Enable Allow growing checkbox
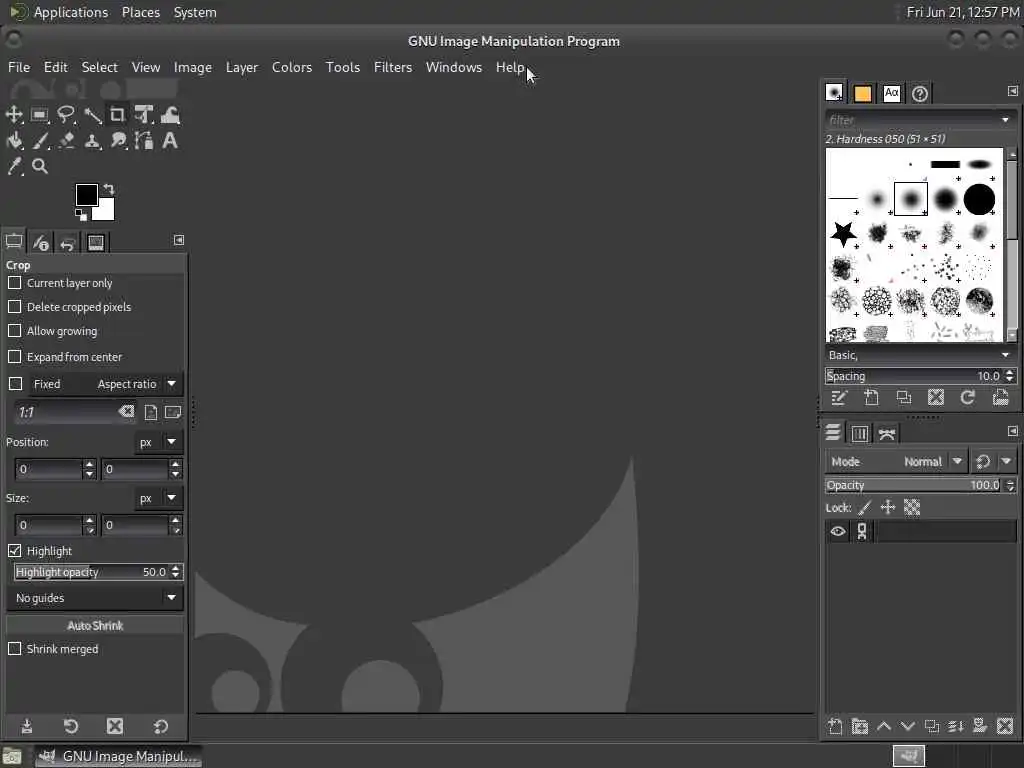Screen dimensions: 1024x768 tap(14, 331)
